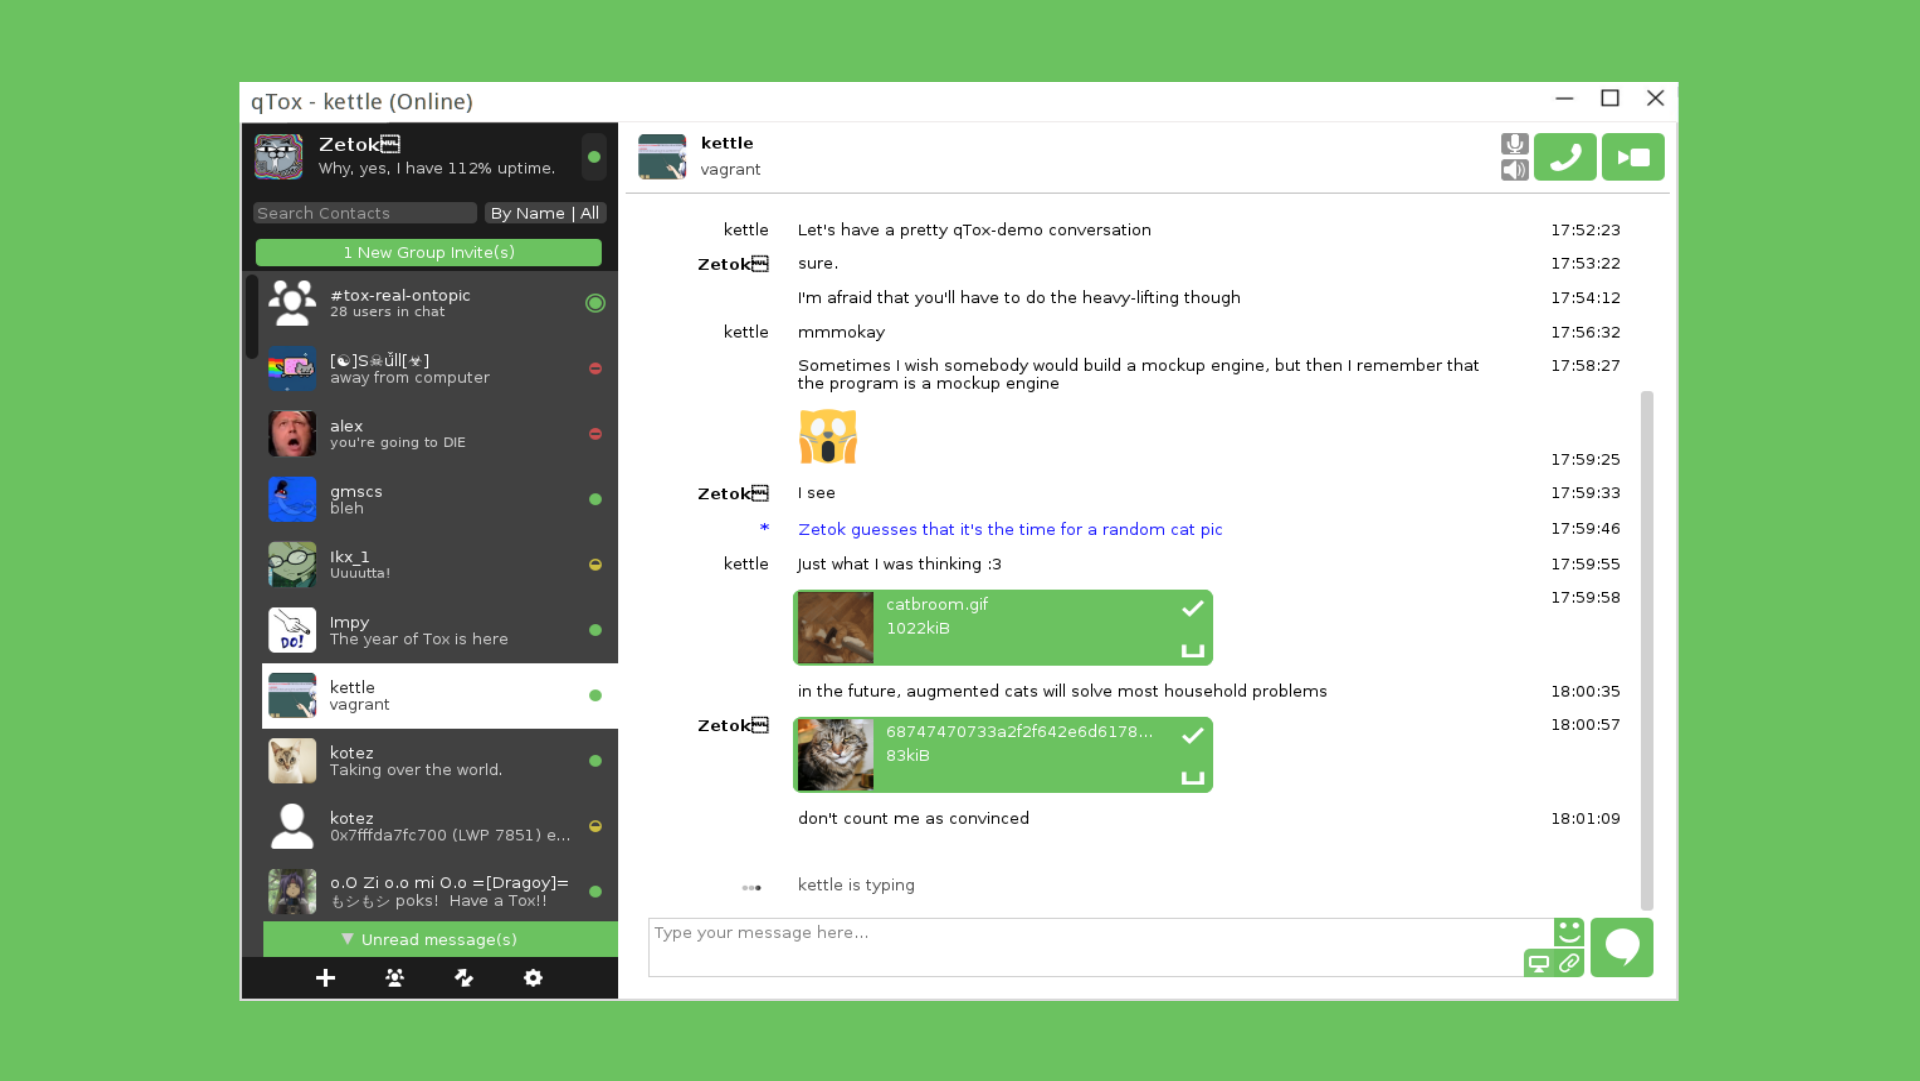Viewport: 1920px width, 1081px height.
Task: Open file transfers from bottom bar
Action: tap(464, 978)
